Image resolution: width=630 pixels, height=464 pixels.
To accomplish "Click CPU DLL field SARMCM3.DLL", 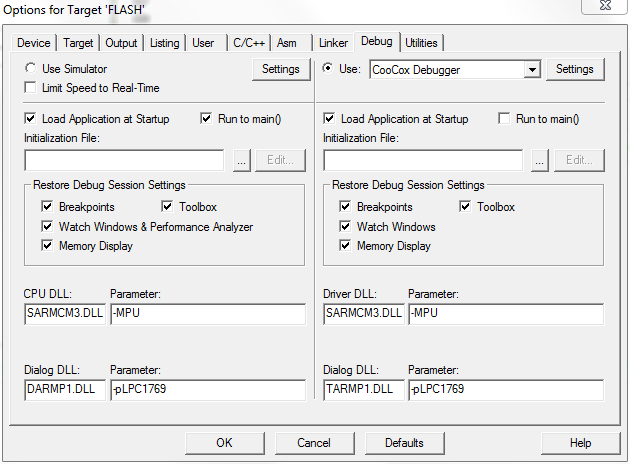I will click(65, 314).
